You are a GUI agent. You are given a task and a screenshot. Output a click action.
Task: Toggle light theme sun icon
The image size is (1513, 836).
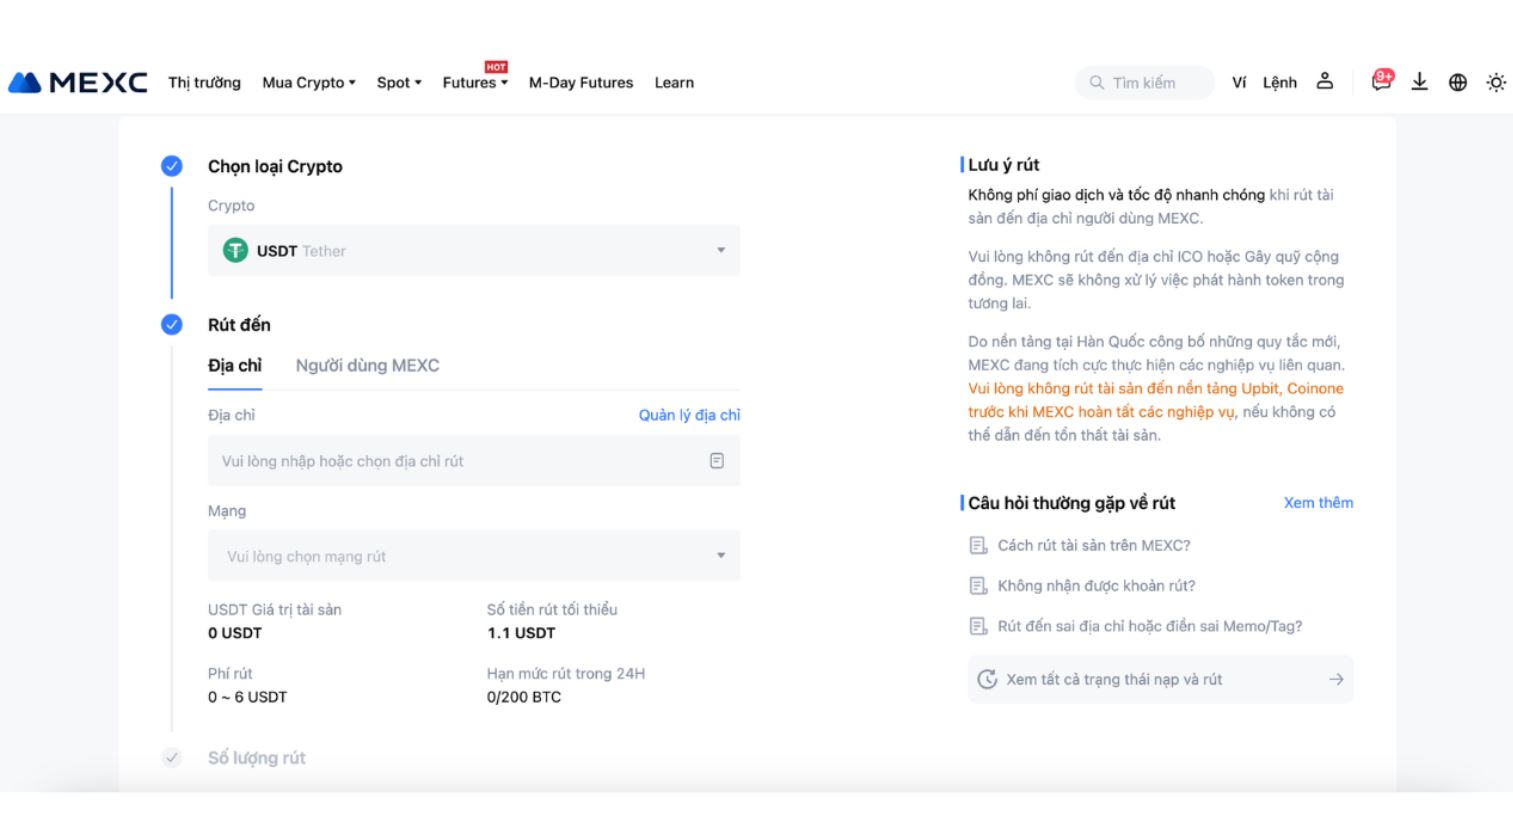tap(1496, 83)
